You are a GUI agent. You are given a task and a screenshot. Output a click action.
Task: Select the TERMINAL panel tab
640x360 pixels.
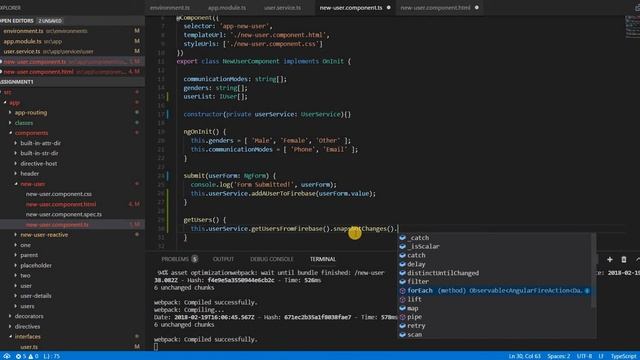click(x=322, y=259)
